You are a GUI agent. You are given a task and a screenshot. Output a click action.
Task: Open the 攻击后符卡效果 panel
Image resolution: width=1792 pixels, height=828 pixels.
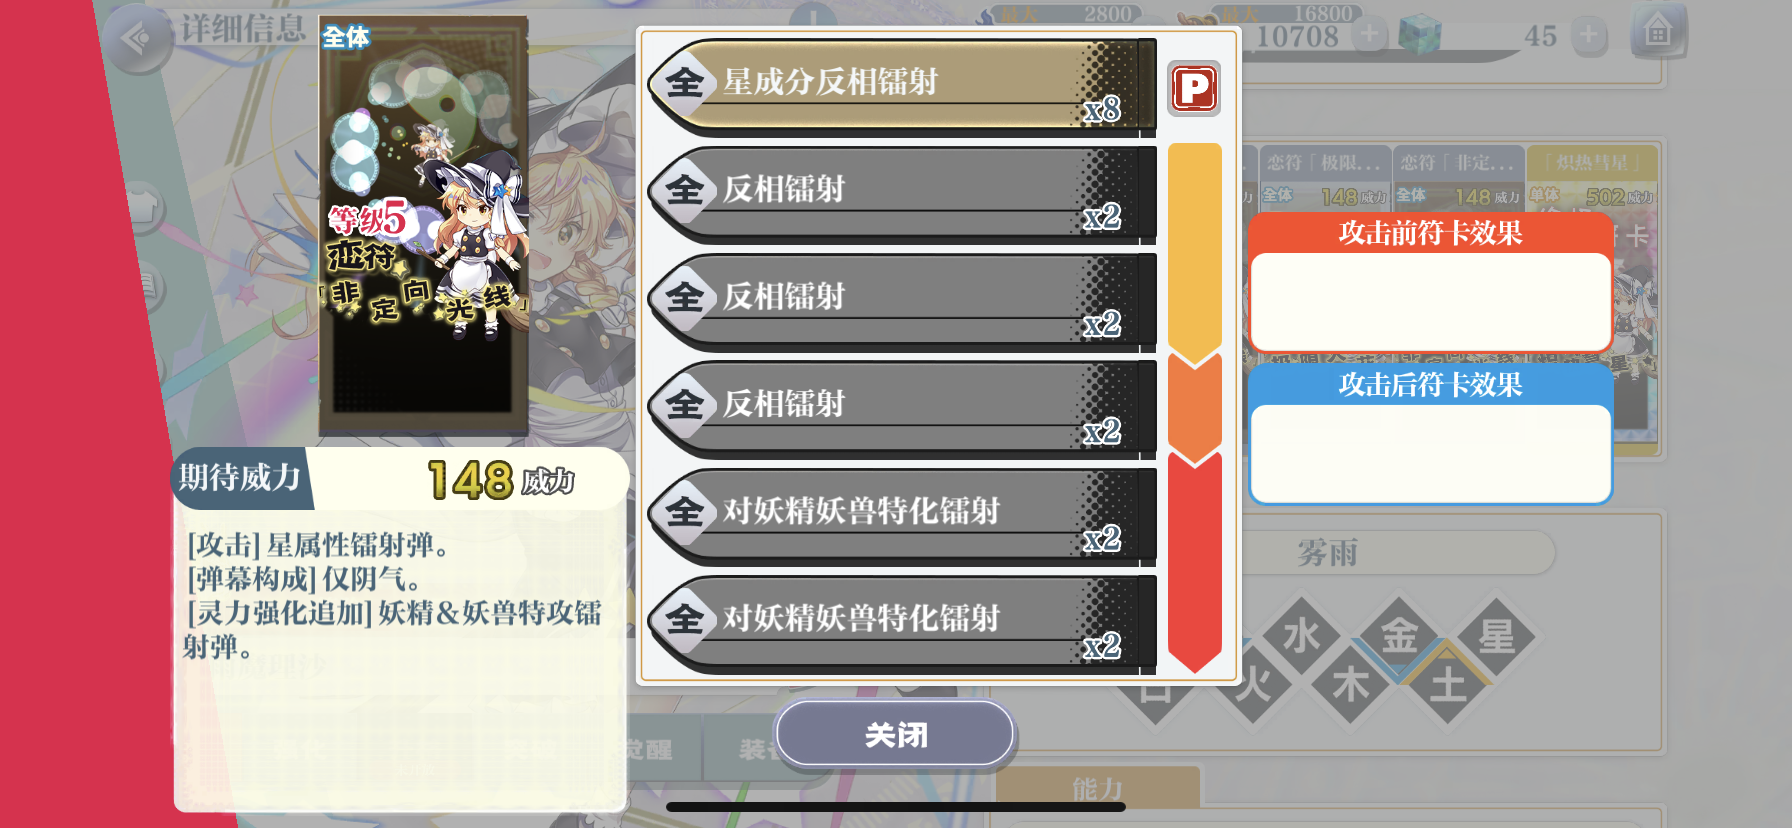(x=1430, y=434)
